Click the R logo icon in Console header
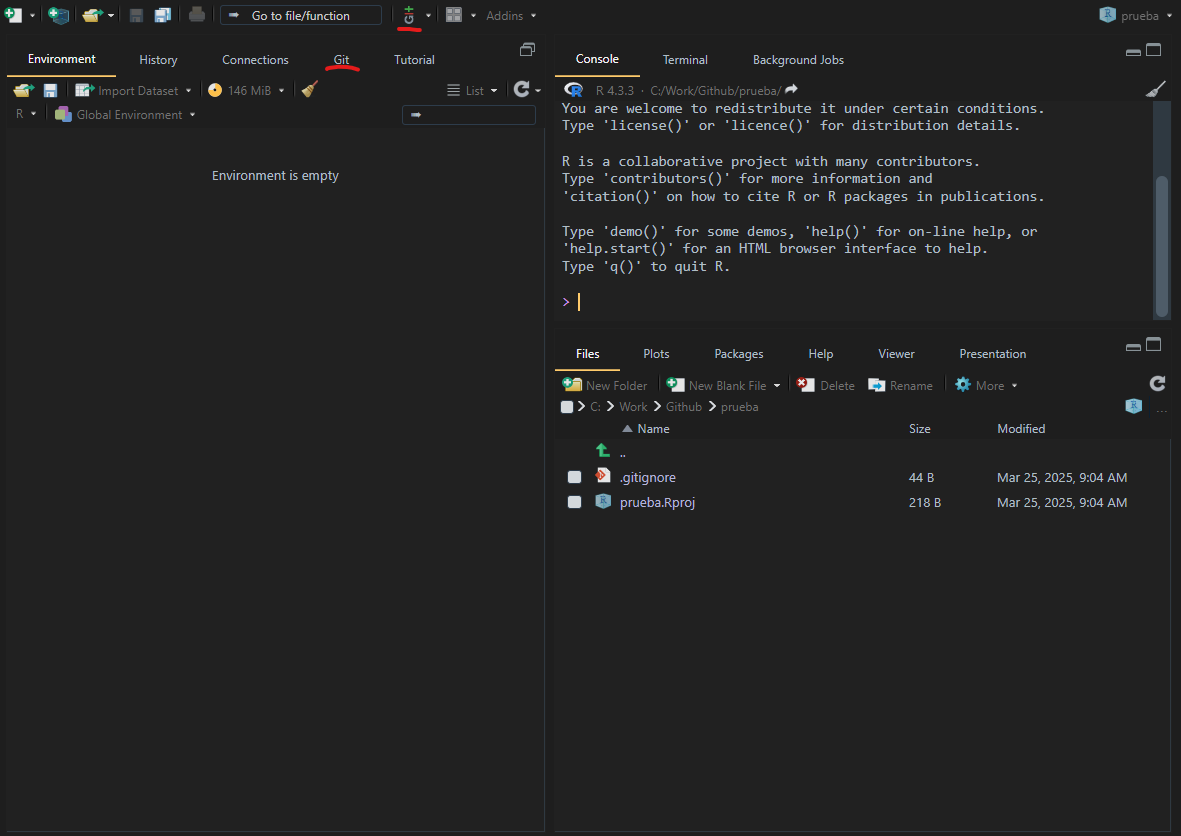This screenshot has height=836, width=1181. 574,90
